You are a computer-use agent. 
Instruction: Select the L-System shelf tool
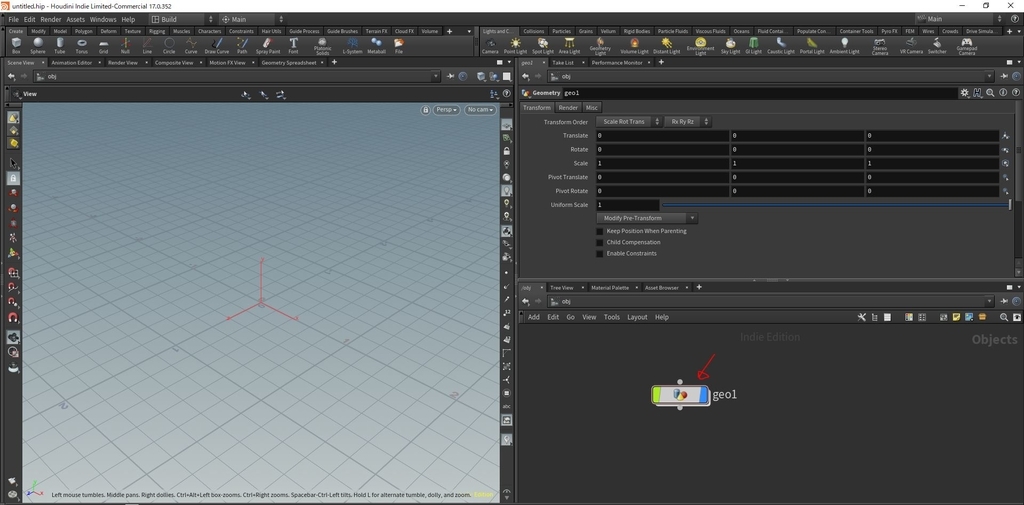(353, 45)
